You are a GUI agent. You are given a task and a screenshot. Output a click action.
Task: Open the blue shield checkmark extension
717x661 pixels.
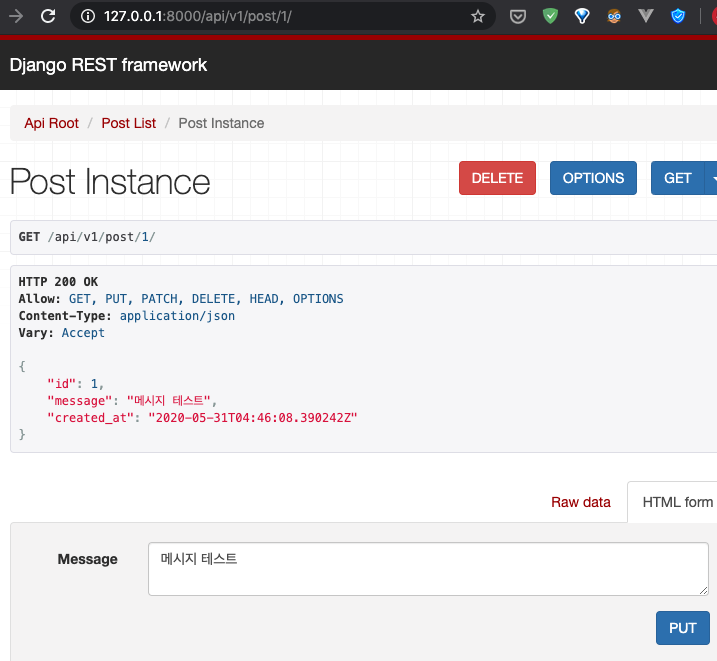coord(678,16)
